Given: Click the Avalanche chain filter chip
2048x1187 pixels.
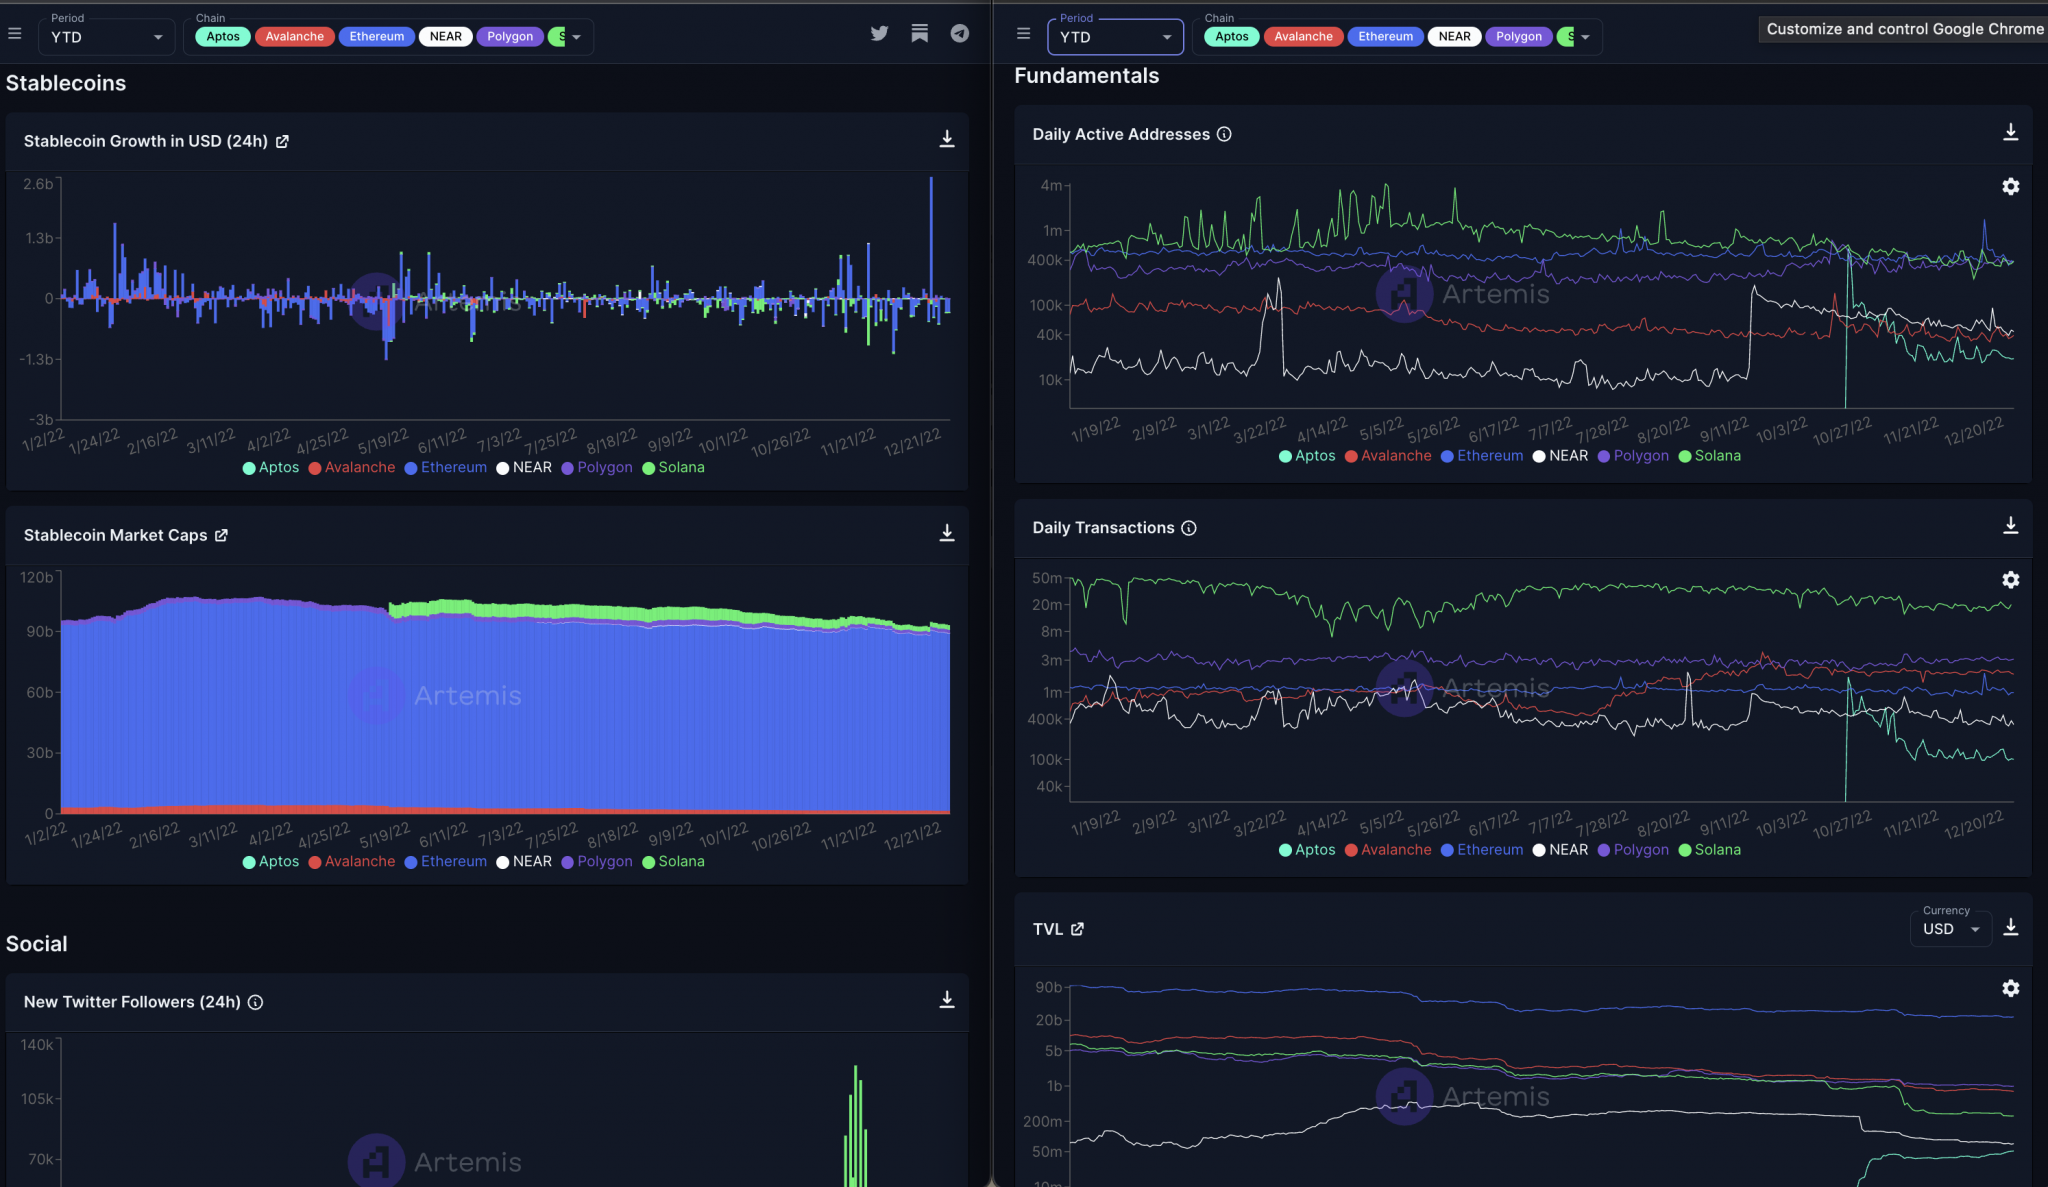Looking at the screenshot, I should click(294, 36).
